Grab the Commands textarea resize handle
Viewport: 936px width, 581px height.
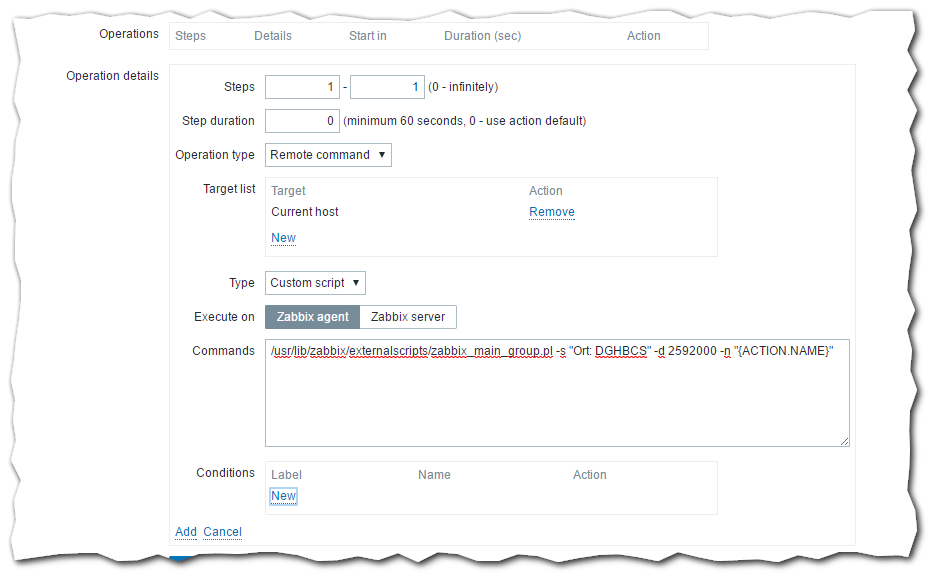(844, 441)
